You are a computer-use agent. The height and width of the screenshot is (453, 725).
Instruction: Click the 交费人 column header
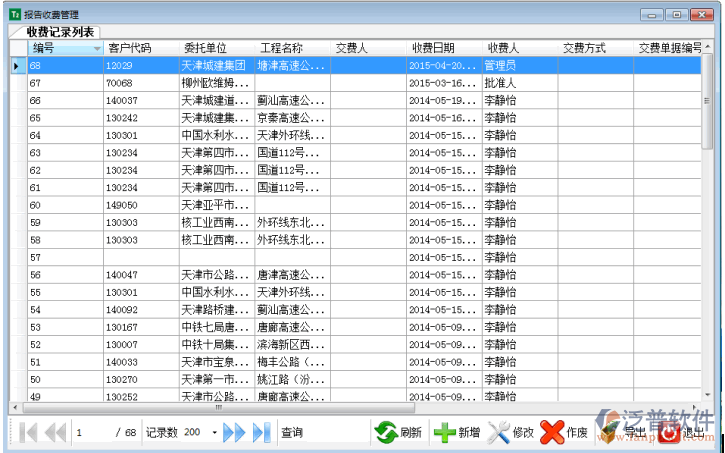pos(369,48)
